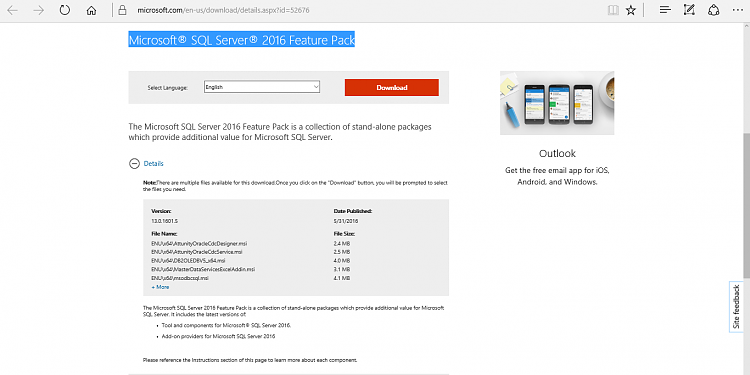The height and width of the screenshot is (375, 750).
Task: Click the address bar URL field
Action: click(x=223, y=10)
